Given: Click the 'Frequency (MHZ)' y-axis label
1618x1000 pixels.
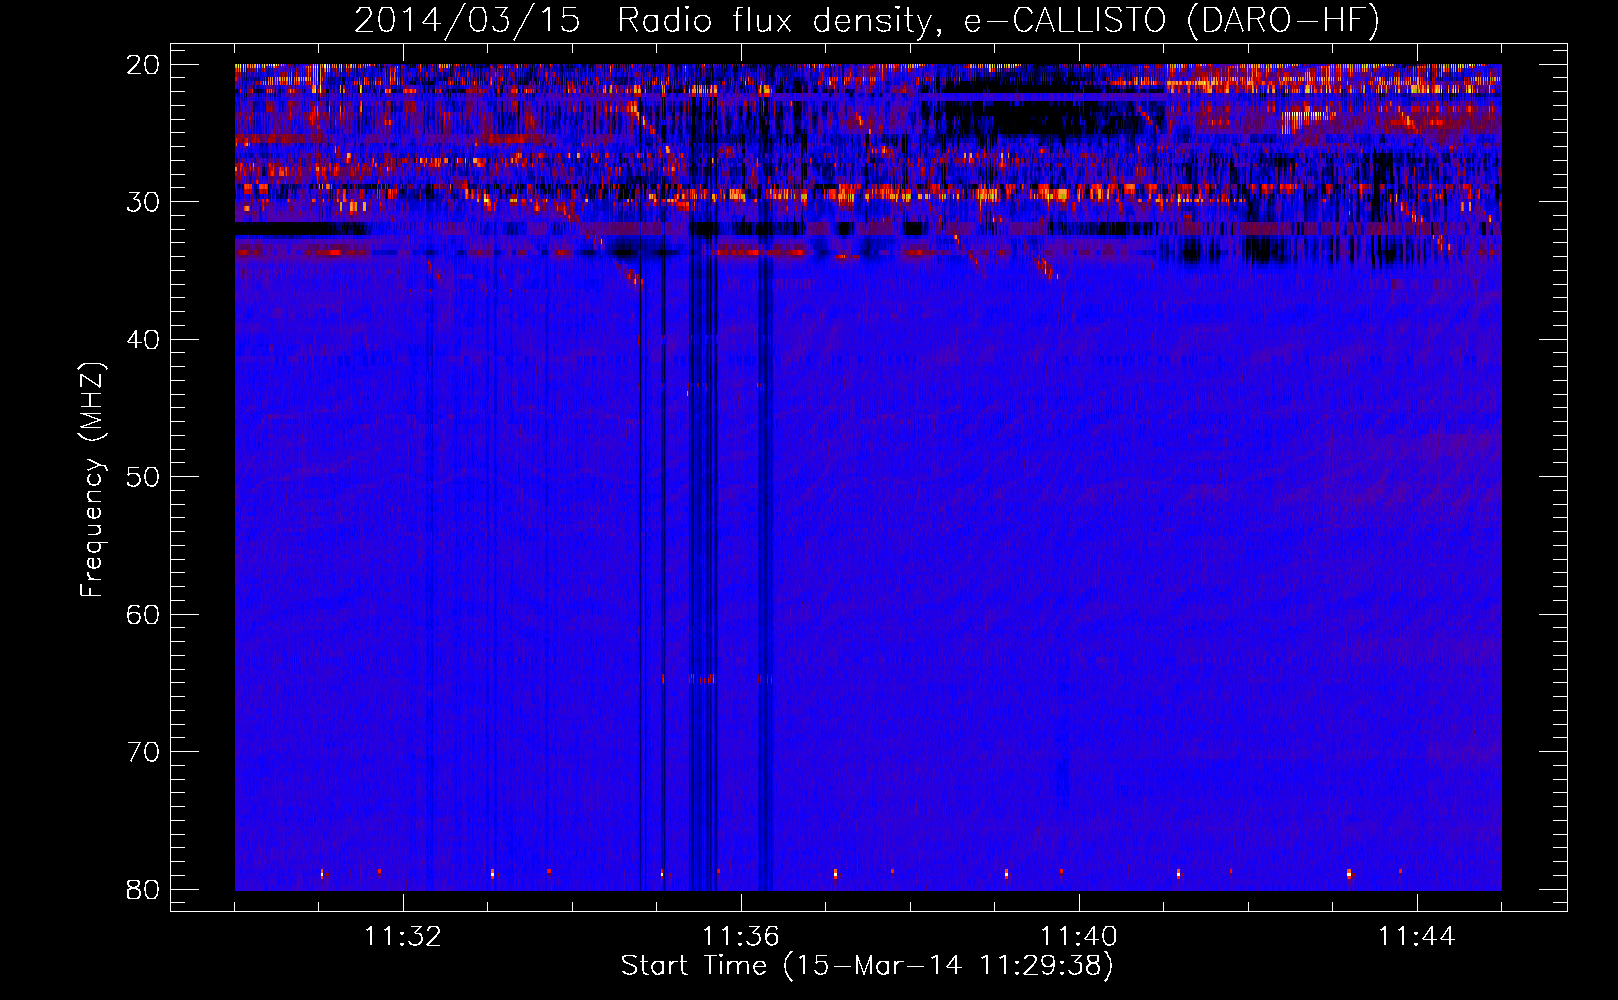Looking at the screenshot, I should 92,481.
